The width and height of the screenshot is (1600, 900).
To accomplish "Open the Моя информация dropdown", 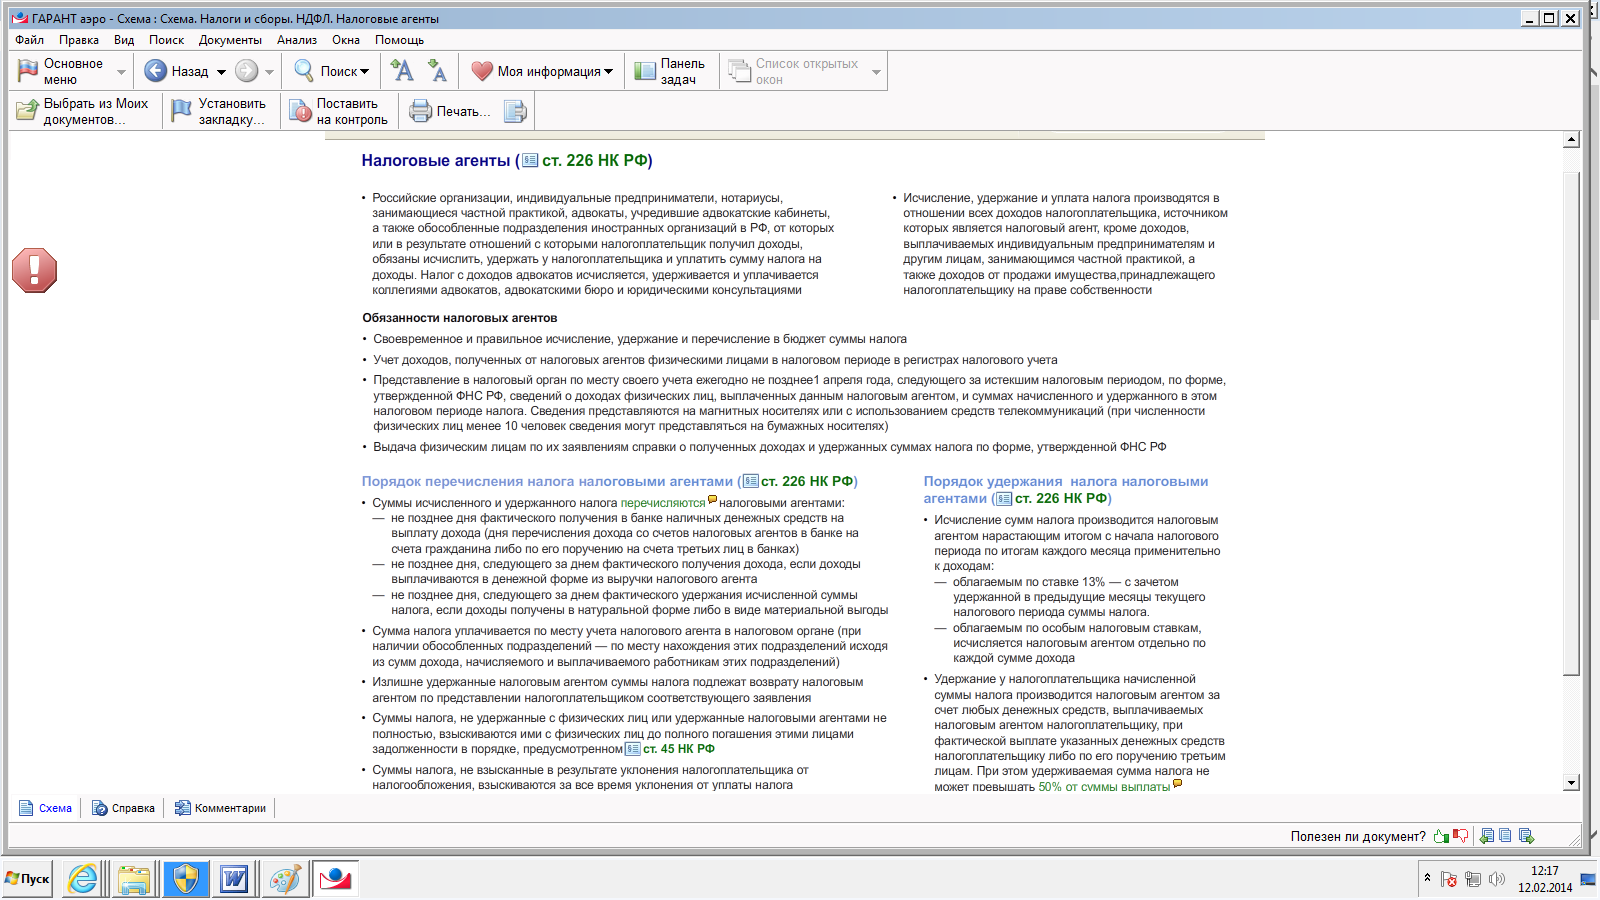I will (543, 71).
